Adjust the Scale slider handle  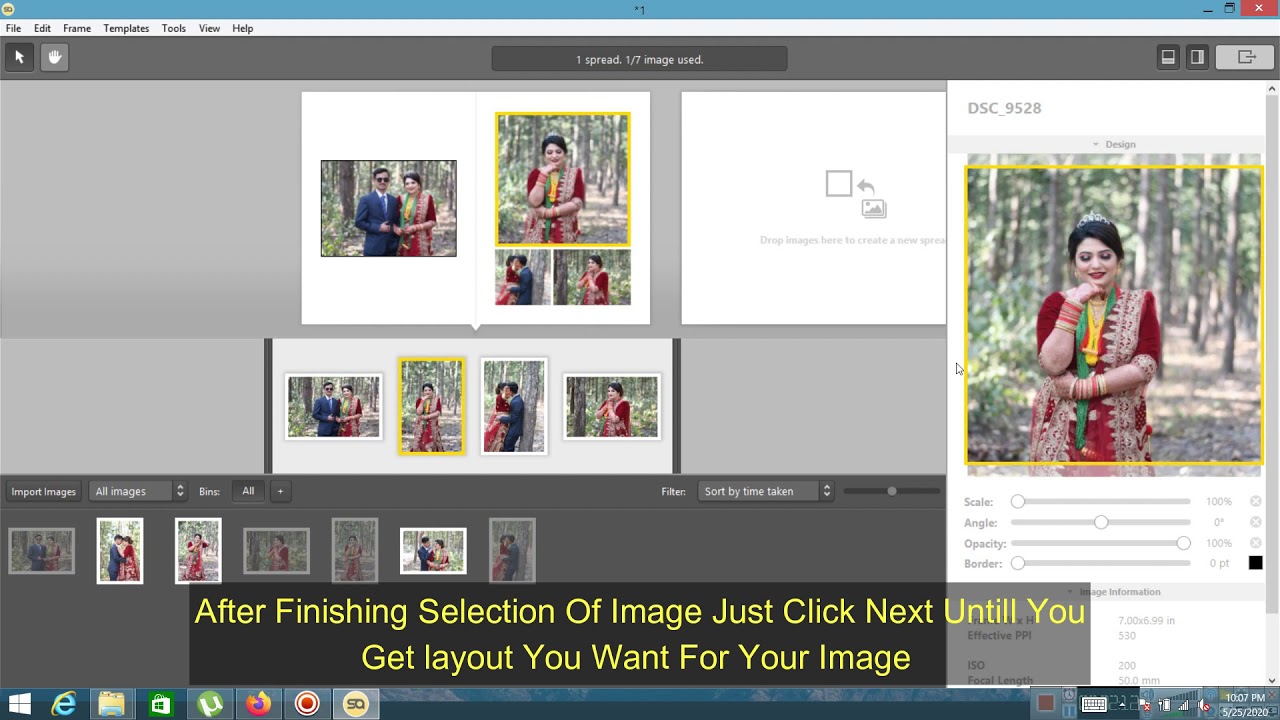click(x=1018, y=501)
